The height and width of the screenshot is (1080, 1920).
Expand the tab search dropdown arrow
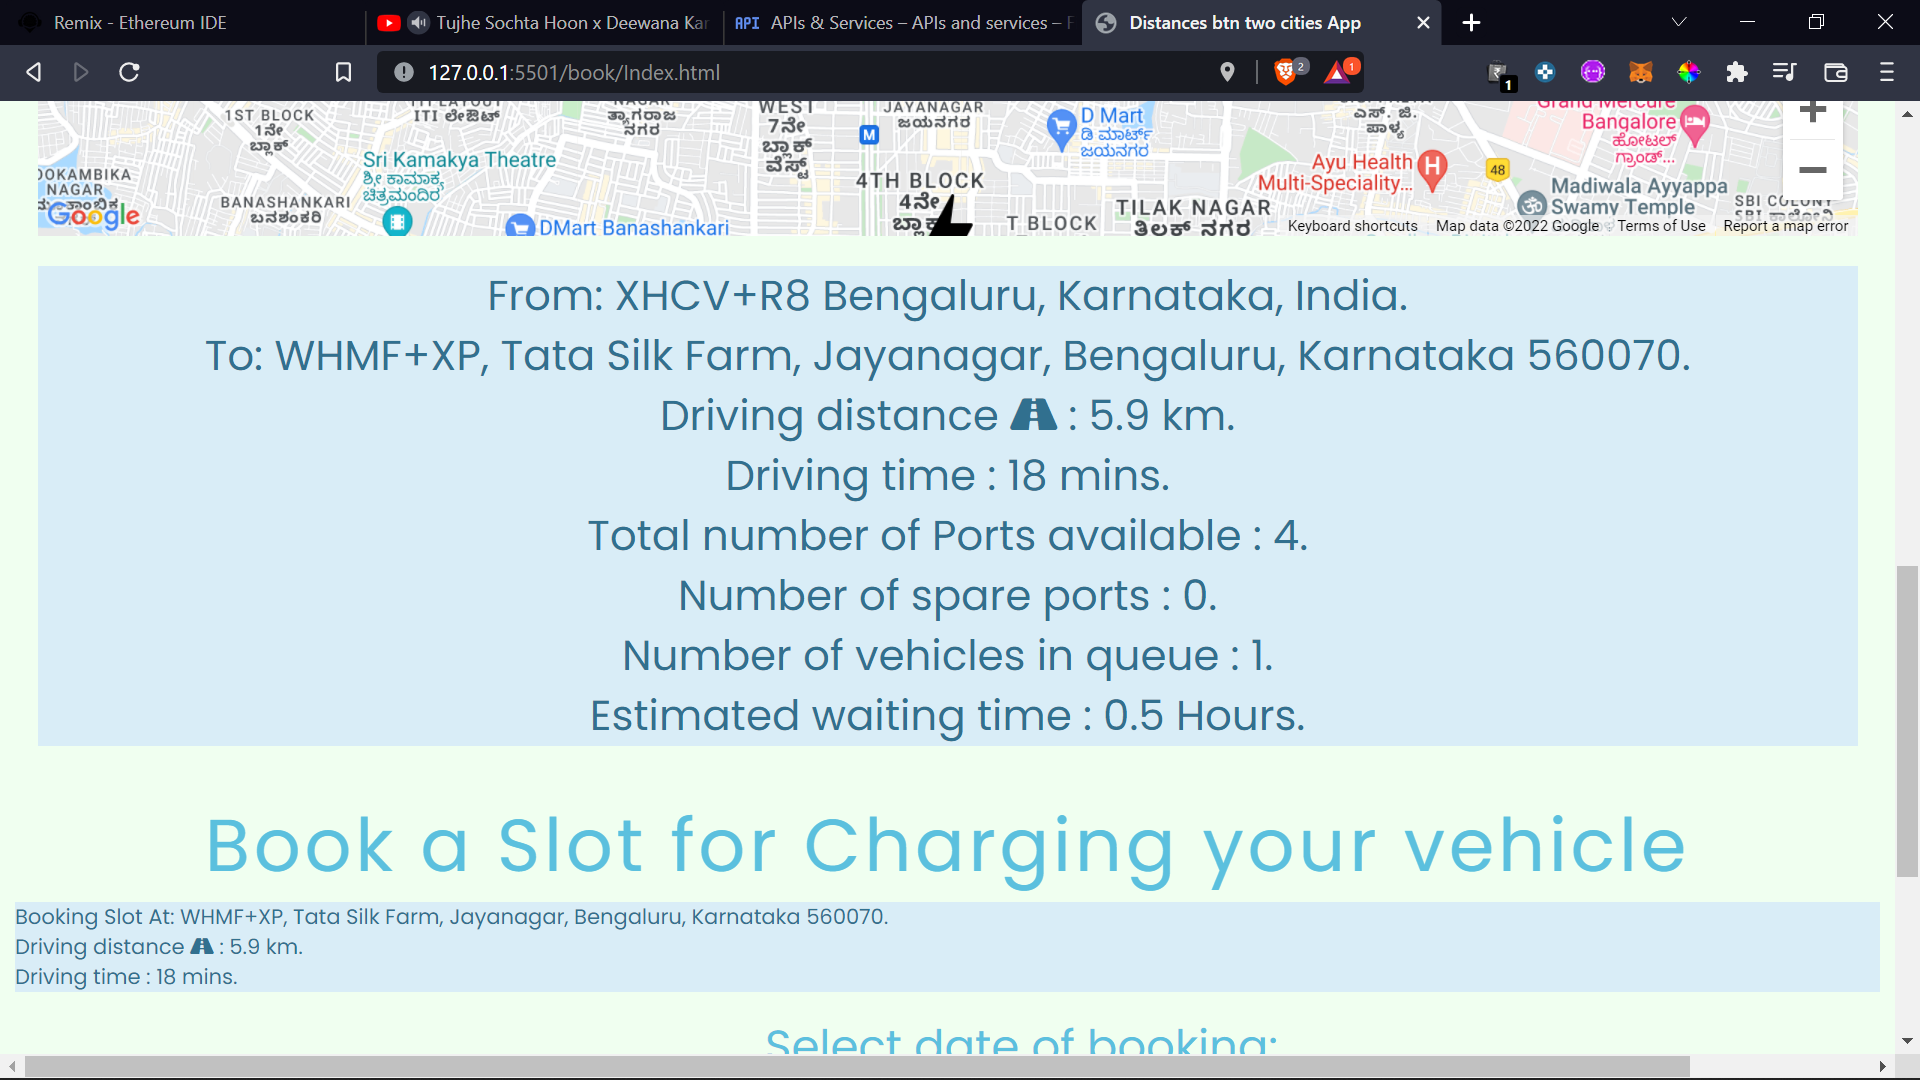point(1679,22)
